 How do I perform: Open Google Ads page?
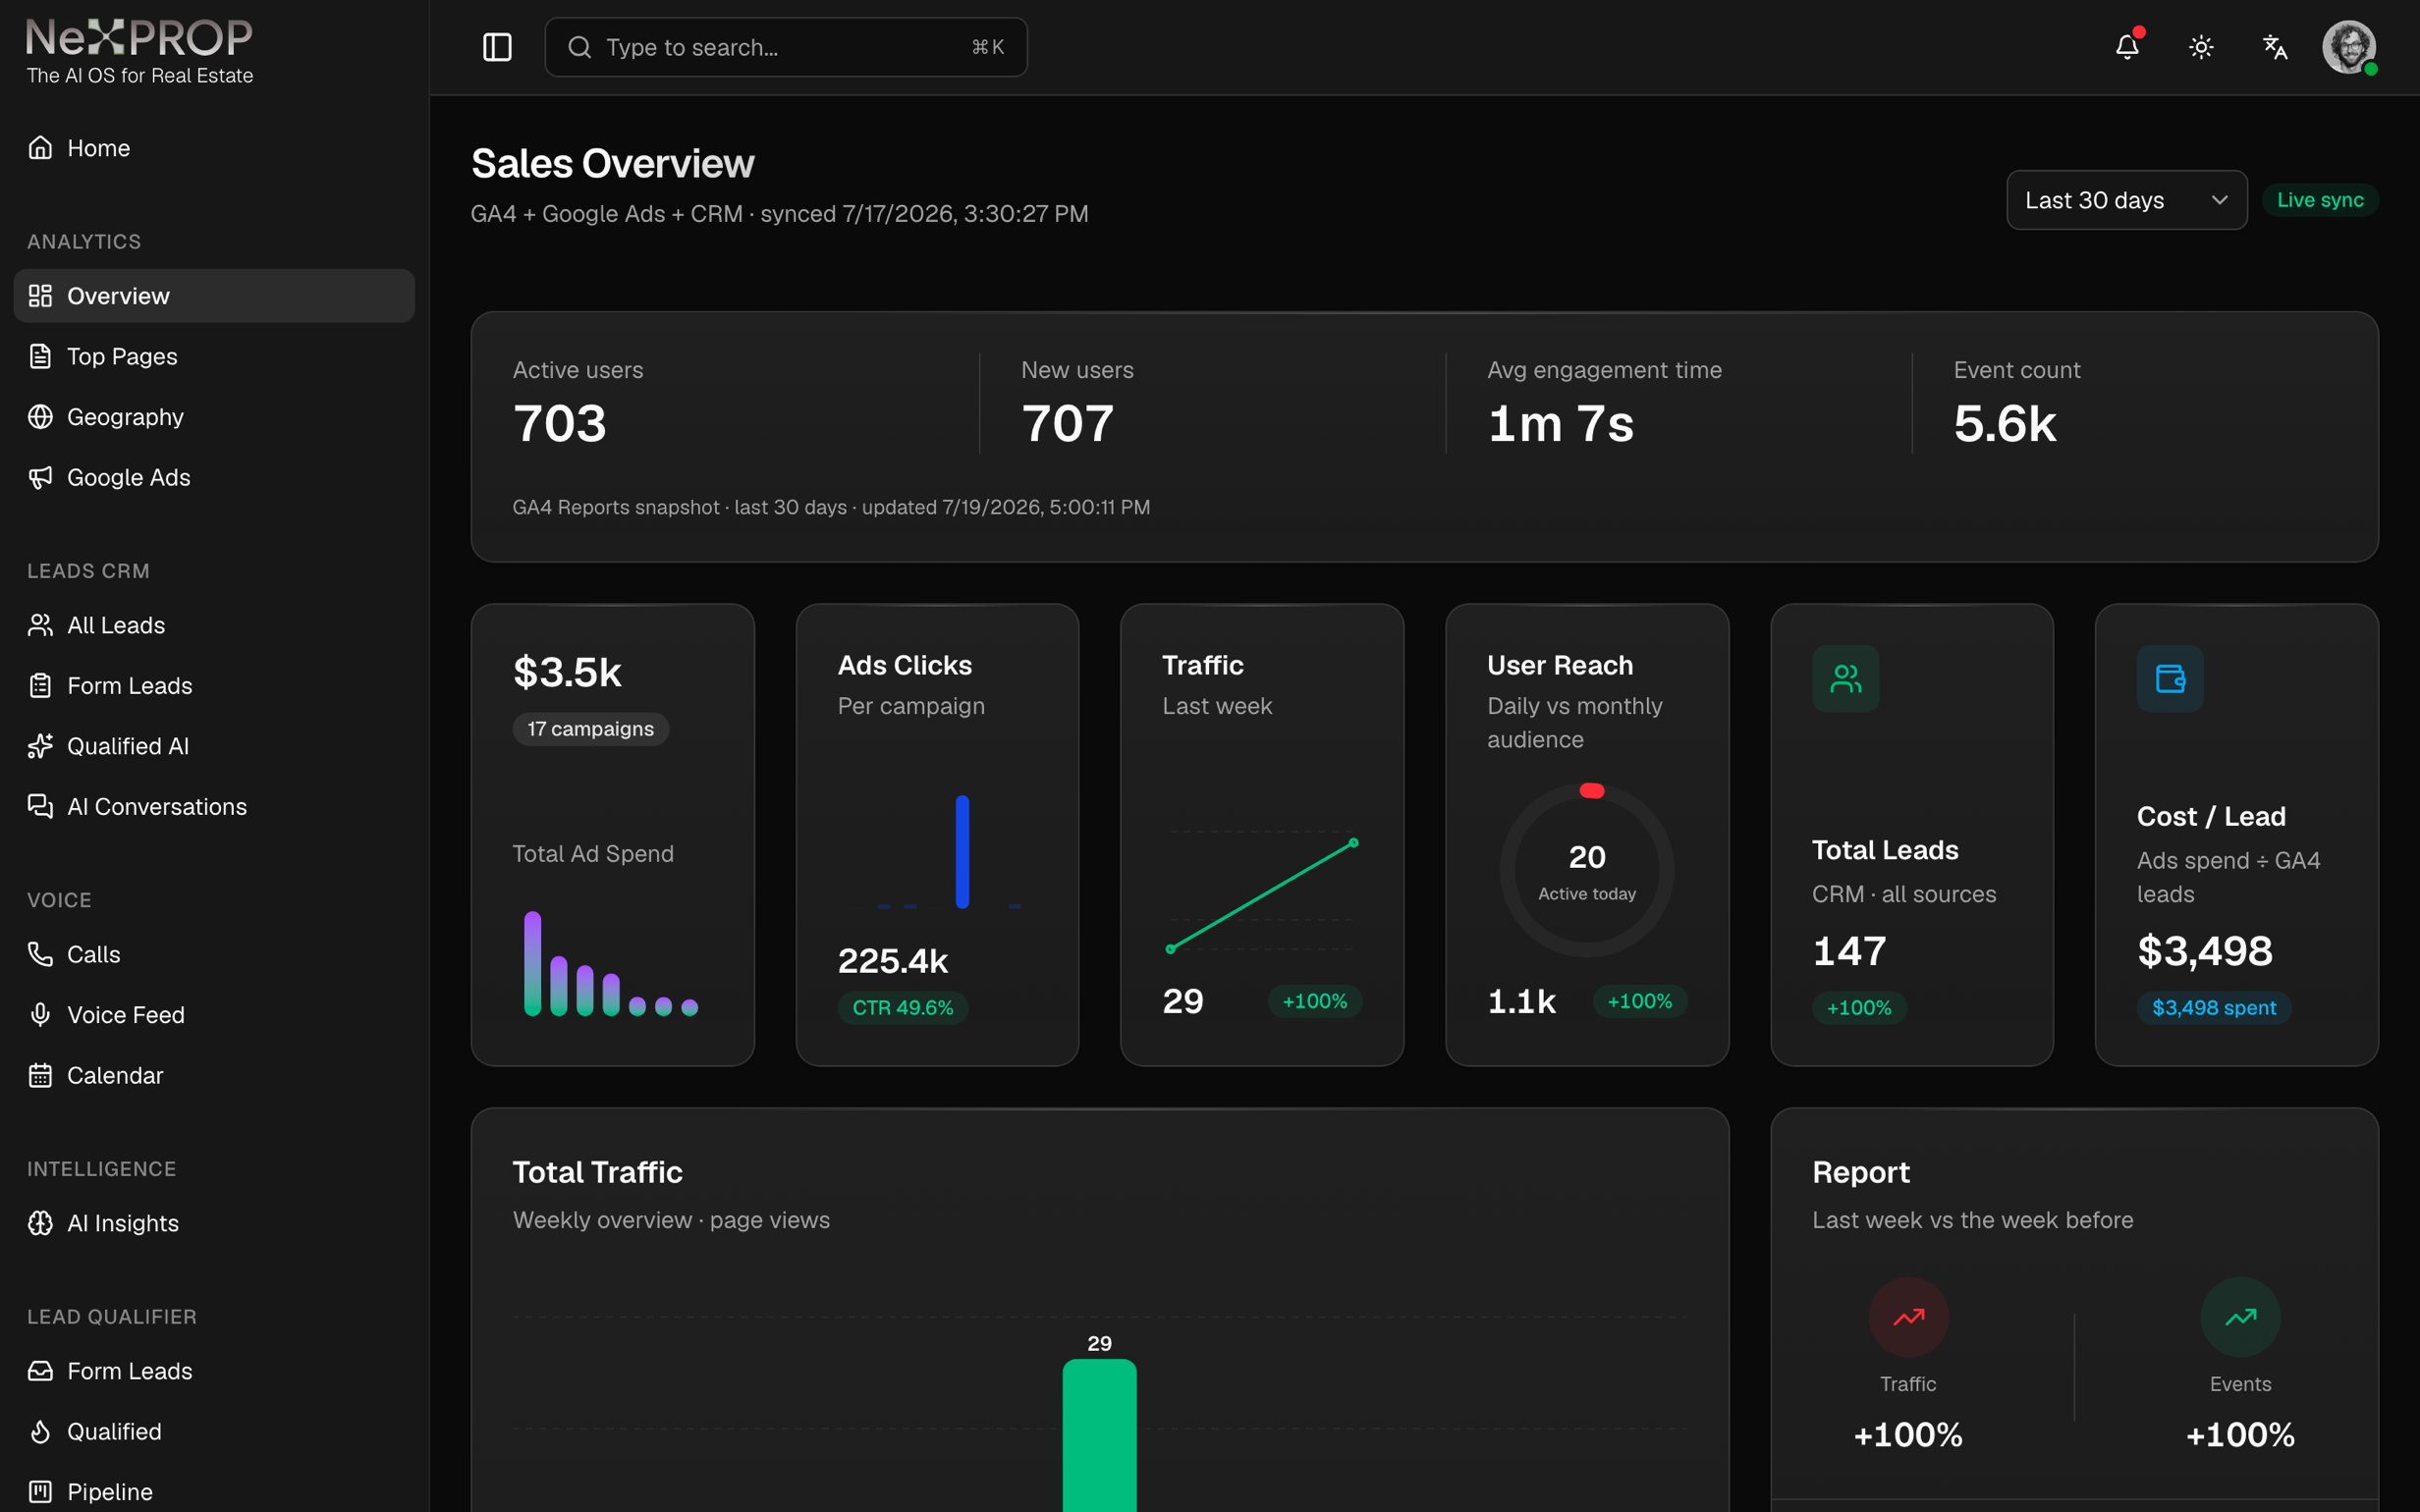coord(214,477)
